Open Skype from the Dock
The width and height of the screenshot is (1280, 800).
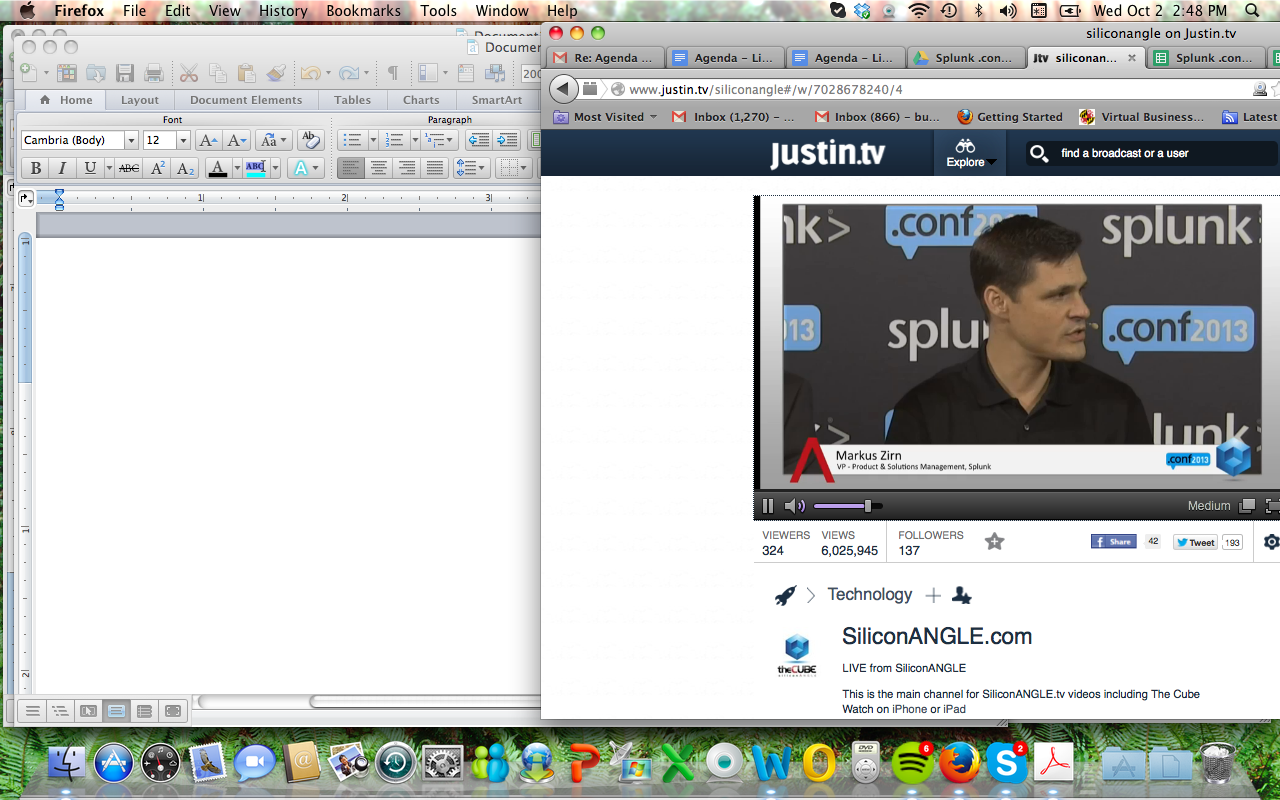[1007, 764]
